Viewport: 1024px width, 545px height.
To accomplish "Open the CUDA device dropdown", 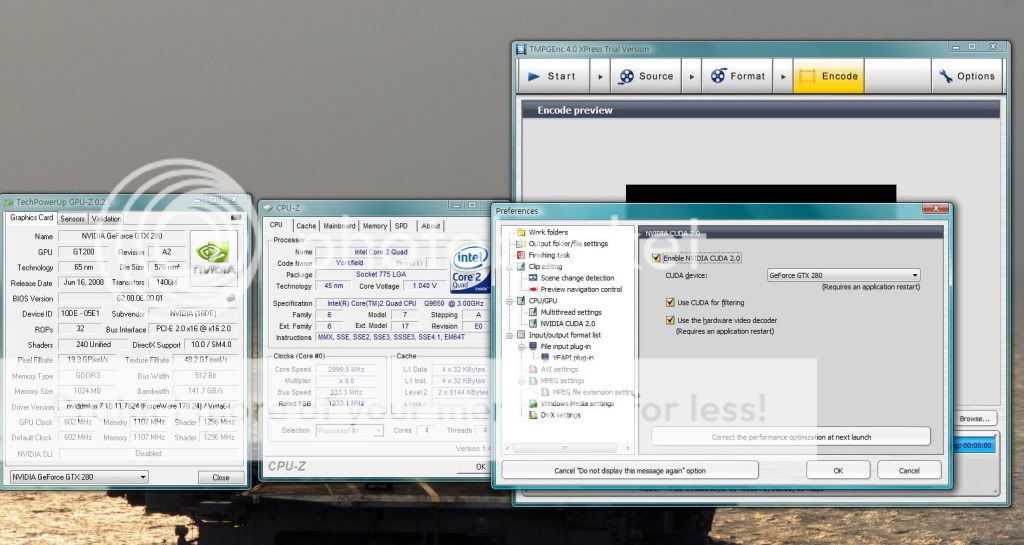I will click(843, 275).
